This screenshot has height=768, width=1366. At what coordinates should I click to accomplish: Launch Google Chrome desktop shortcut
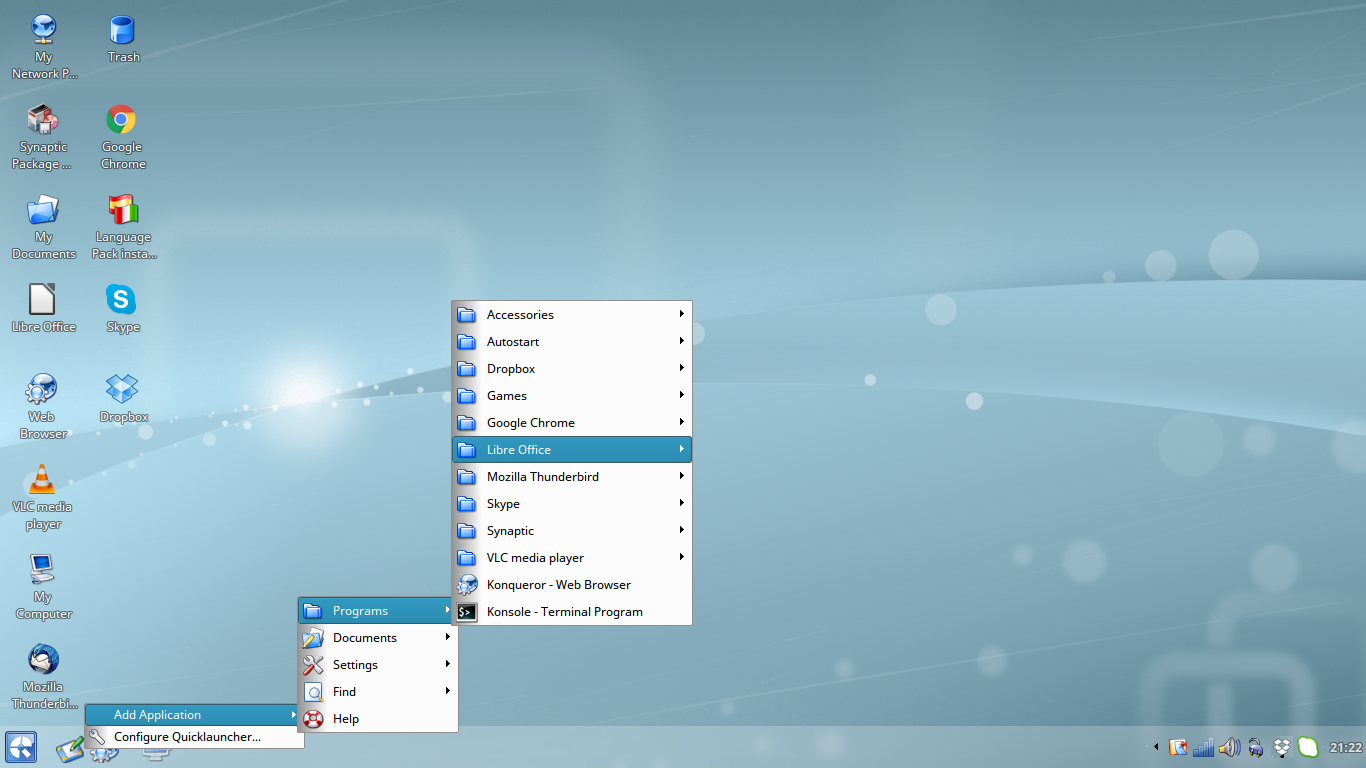(122, 137)
